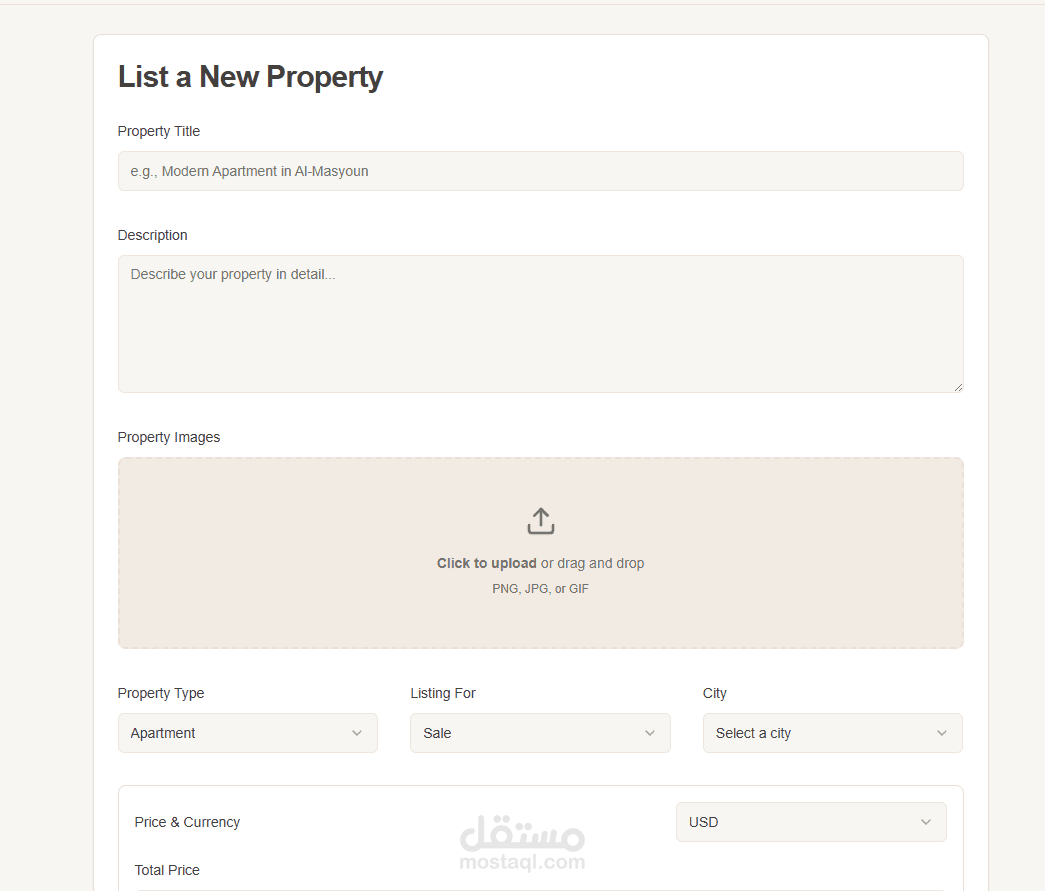Open the dropdown showing Apartment
The width and height of the screenshot is (1045, 891).
[247, 733]
